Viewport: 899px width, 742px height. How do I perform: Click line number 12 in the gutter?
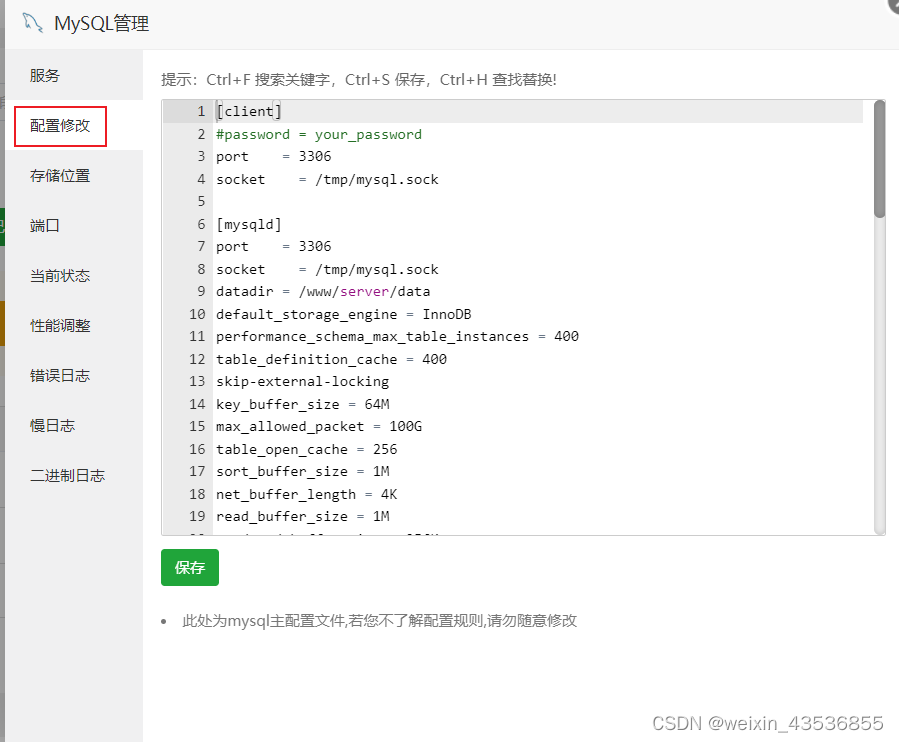tap(197, 359)
